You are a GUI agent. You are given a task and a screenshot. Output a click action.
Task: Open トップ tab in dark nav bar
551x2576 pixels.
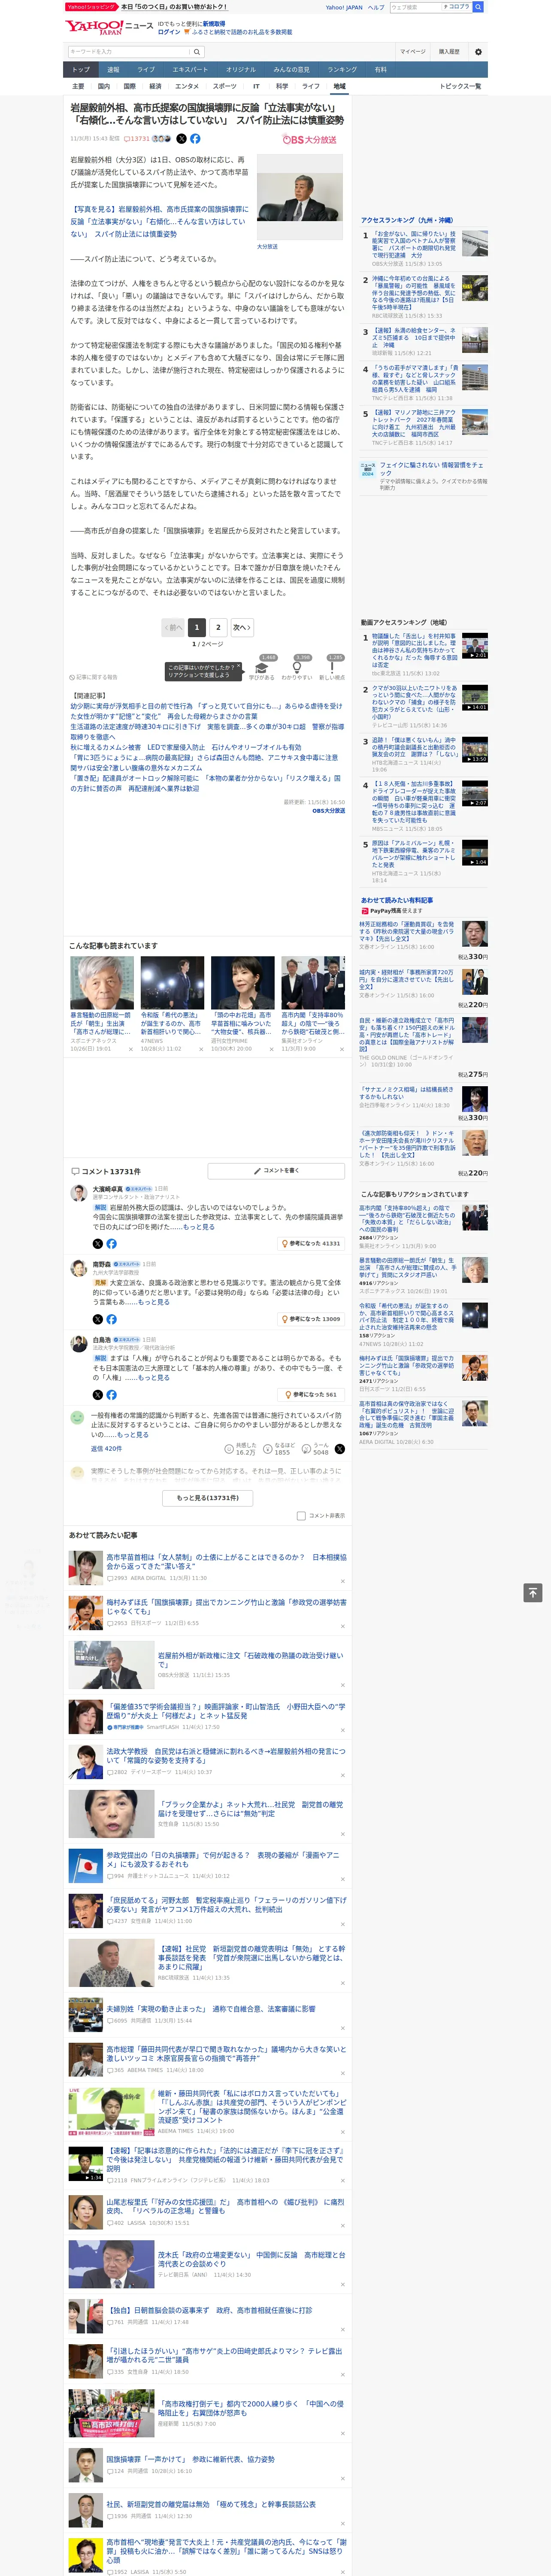pos(81,69)
